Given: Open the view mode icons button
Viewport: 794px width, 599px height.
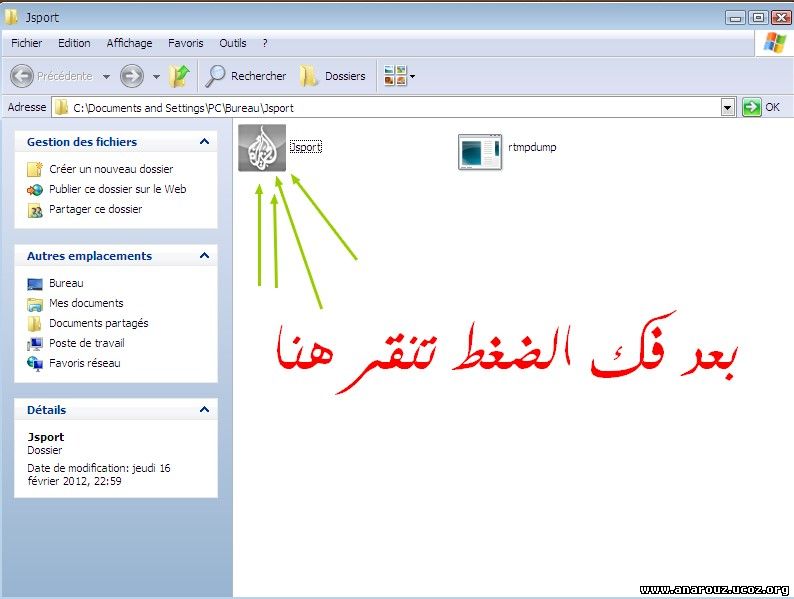Looking at the screenshot, I should tap(395, 76).
